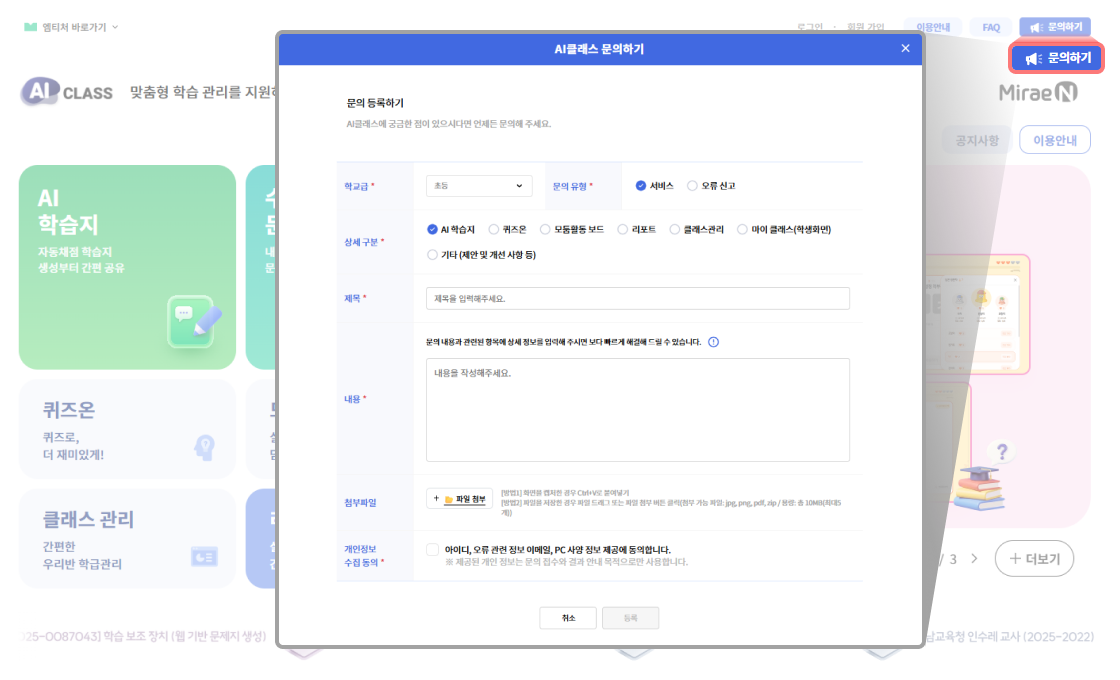Click the 클래스 관리 card icon
Screen dimensions: 1120x680
pos(204,556)
